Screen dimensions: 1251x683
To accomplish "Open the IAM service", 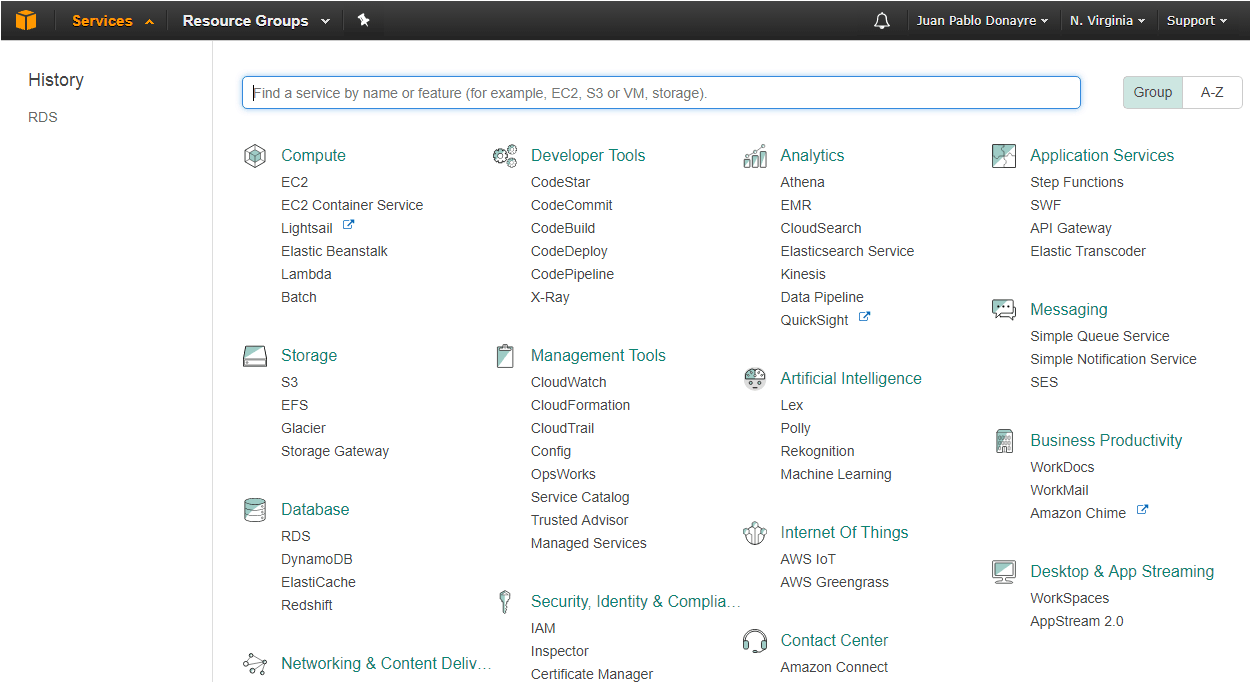I will point(543,628).
